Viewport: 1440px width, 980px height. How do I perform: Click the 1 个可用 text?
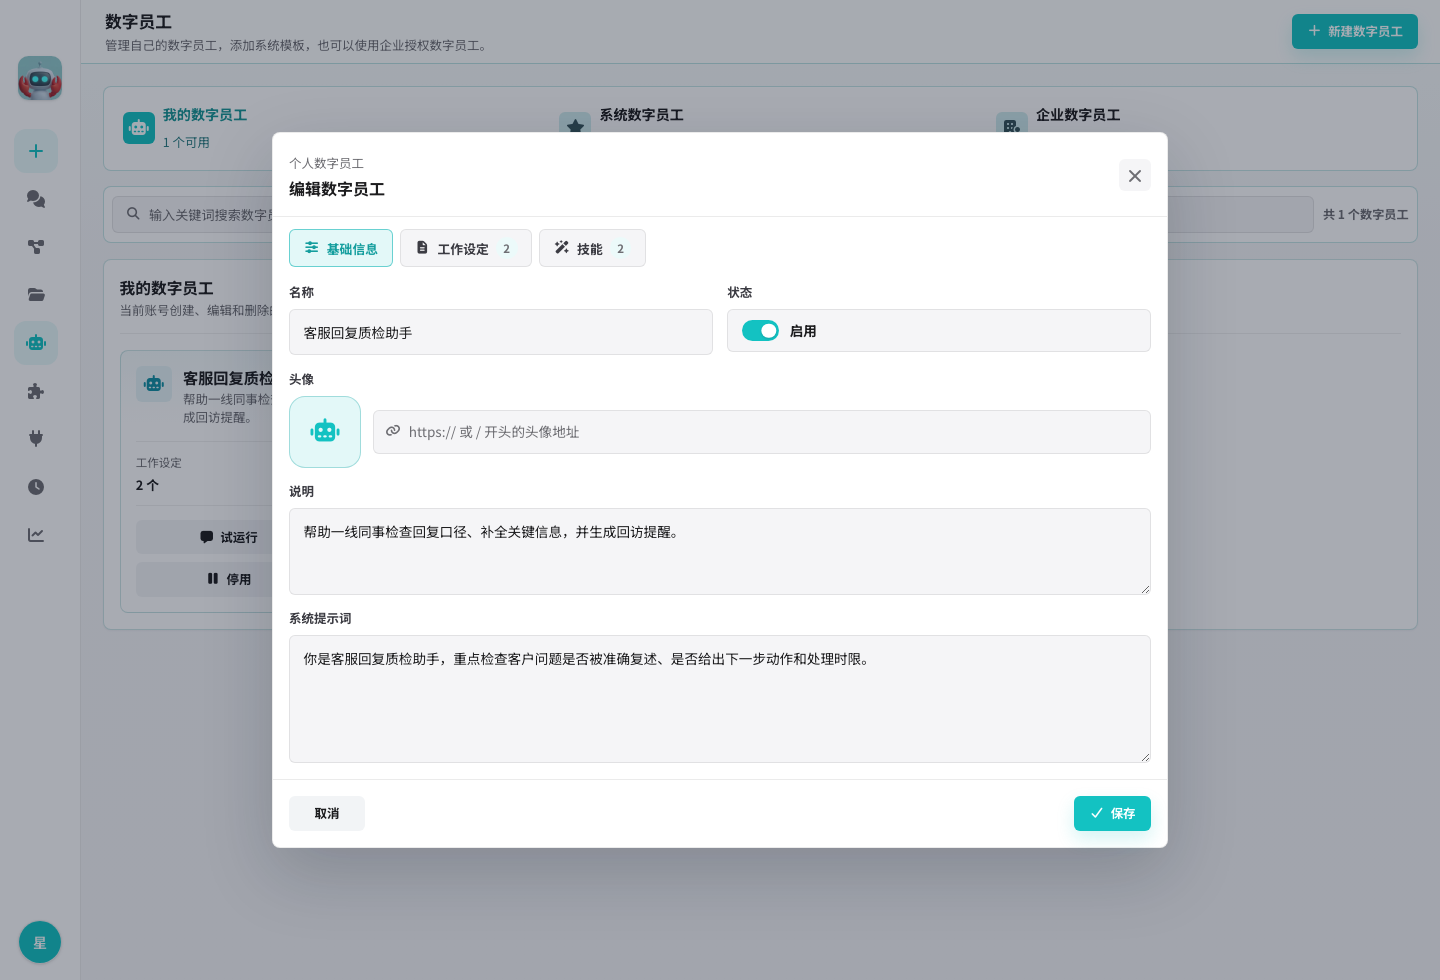coord(186,142)
